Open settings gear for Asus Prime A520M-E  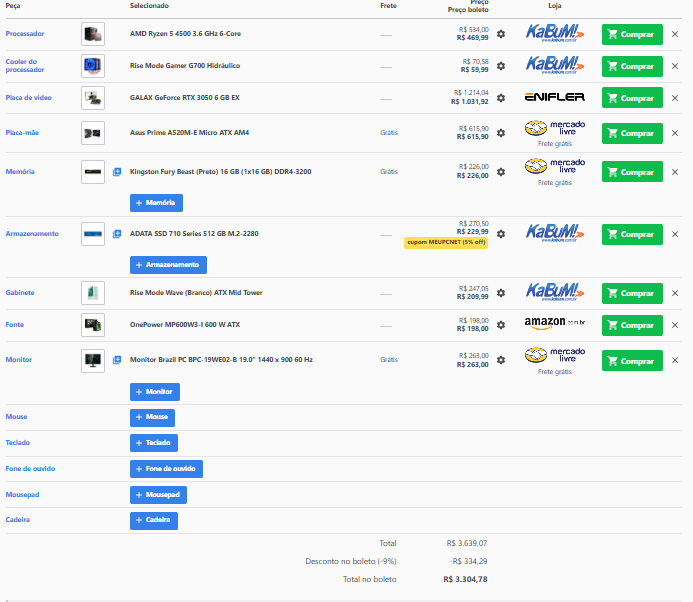(501, 133)
